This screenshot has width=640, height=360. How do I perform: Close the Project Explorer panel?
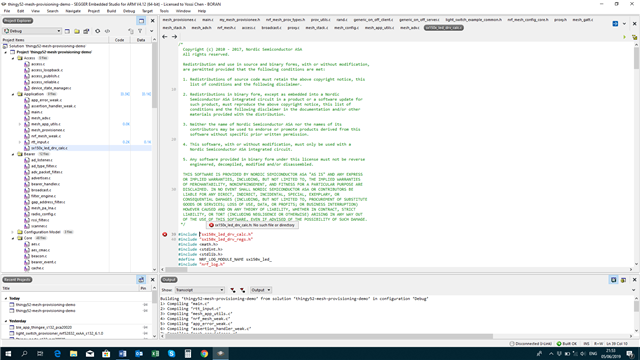(153, 21)
